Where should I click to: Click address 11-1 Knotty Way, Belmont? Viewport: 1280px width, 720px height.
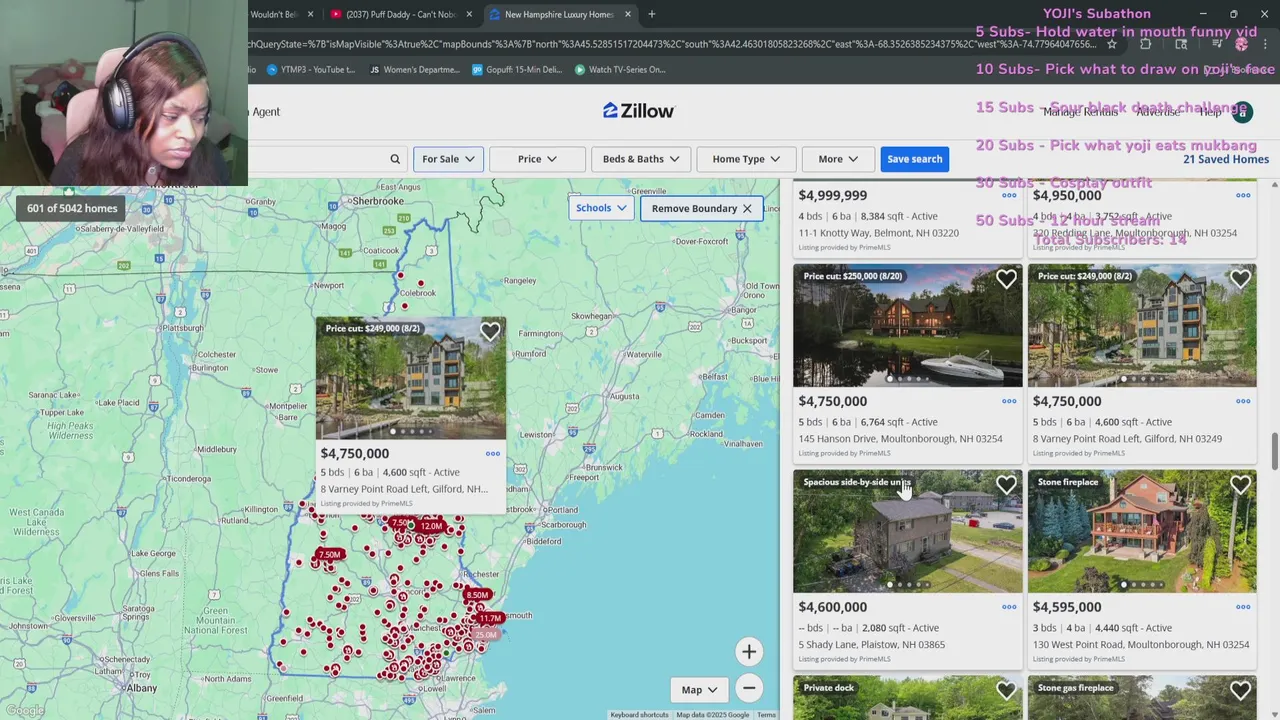pyautogui.click(x=879, y=233)
